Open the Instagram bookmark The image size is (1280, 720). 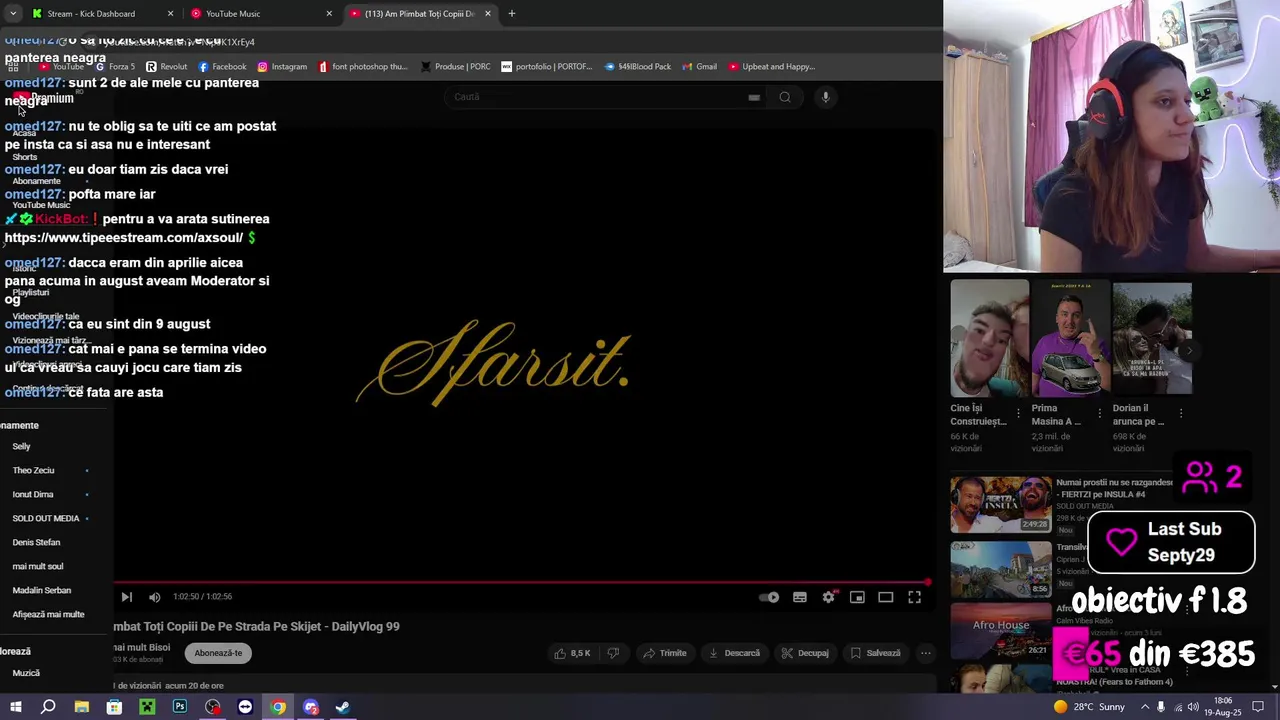[x=282, y=67]
